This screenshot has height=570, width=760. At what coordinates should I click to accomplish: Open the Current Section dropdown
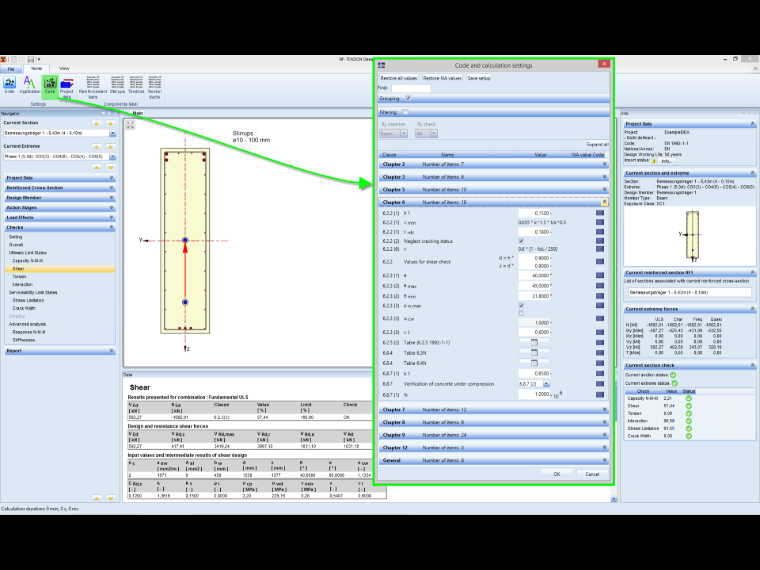[x=112, y=133]
